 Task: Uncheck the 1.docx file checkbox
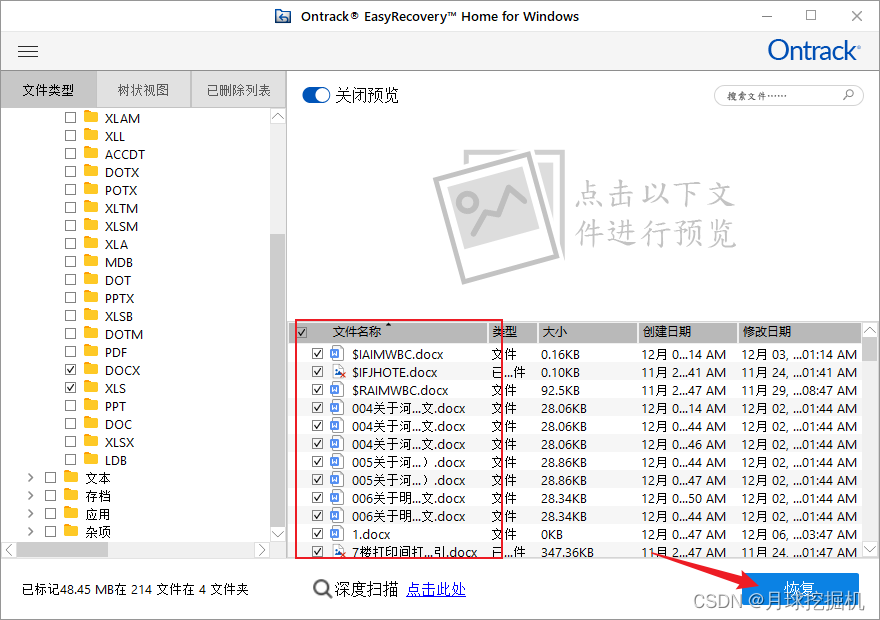317,533
